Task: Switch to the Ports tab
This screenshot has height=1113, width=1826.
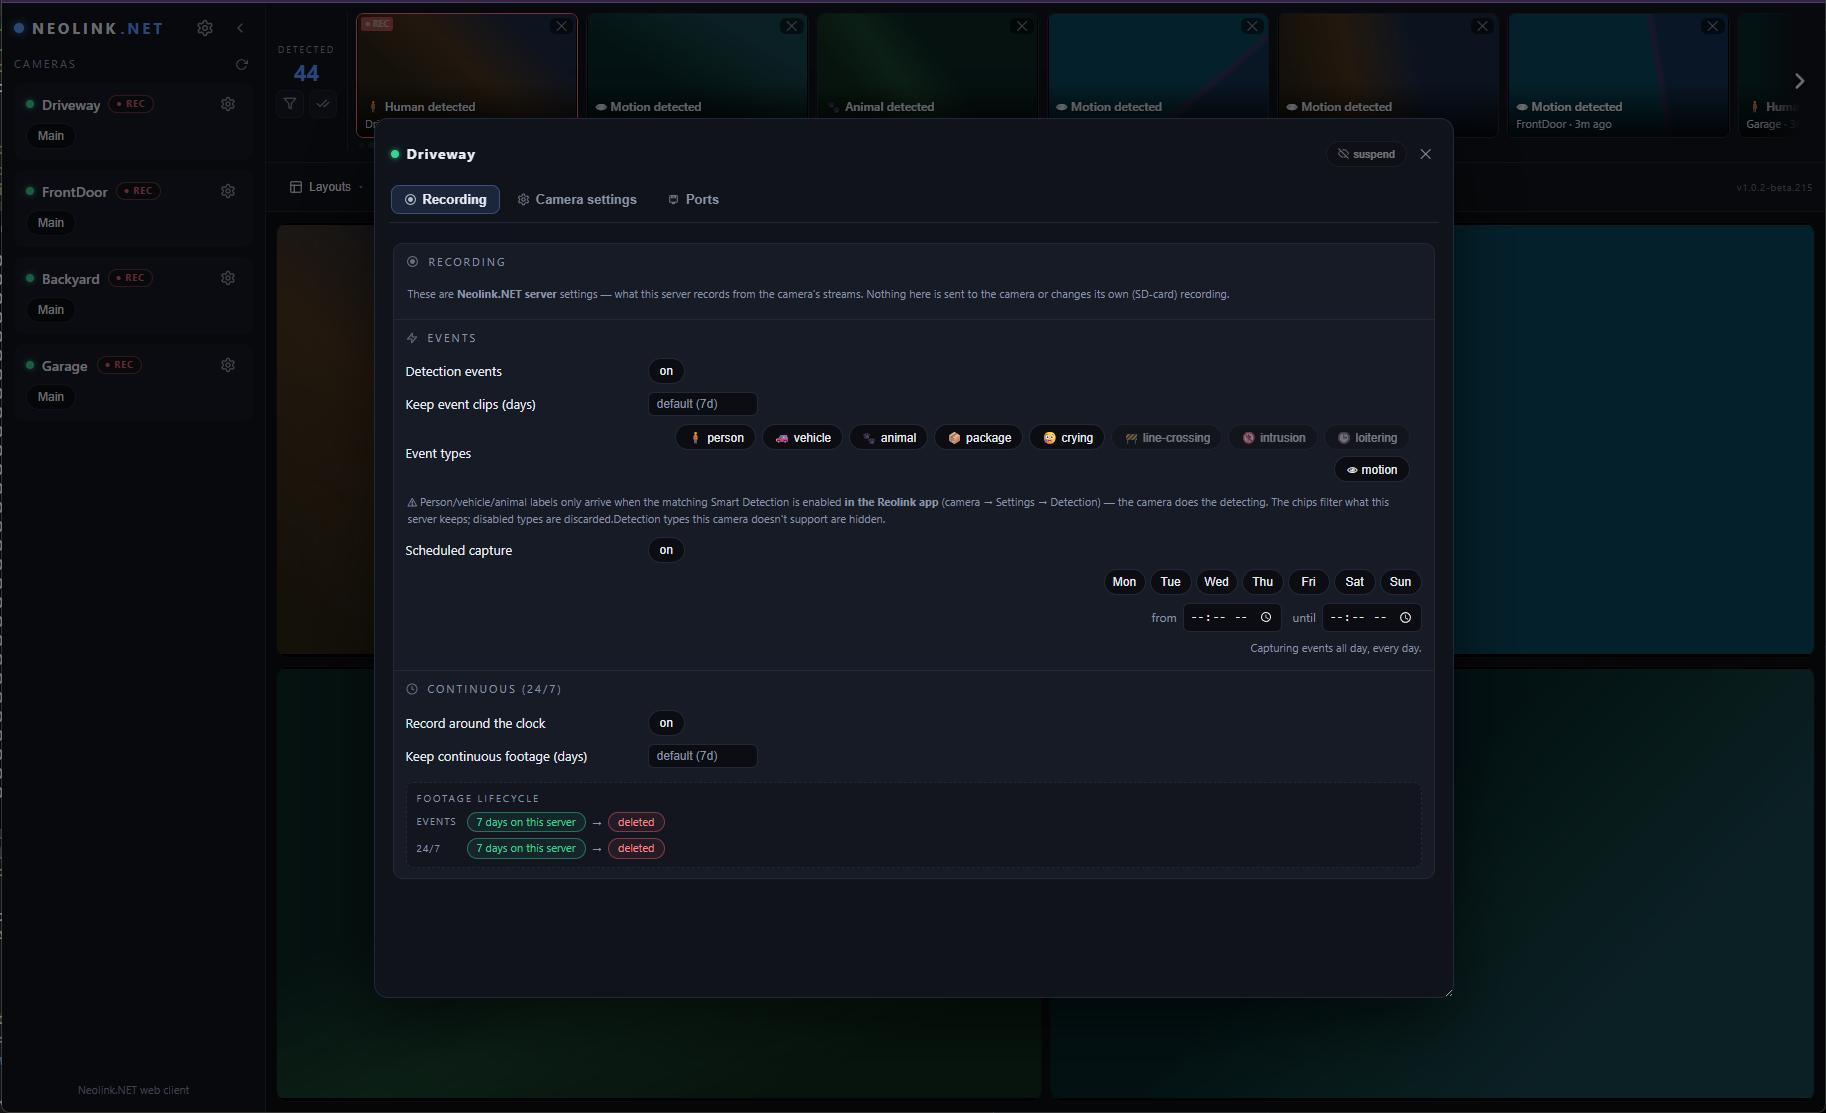Action: pos(693,199)
